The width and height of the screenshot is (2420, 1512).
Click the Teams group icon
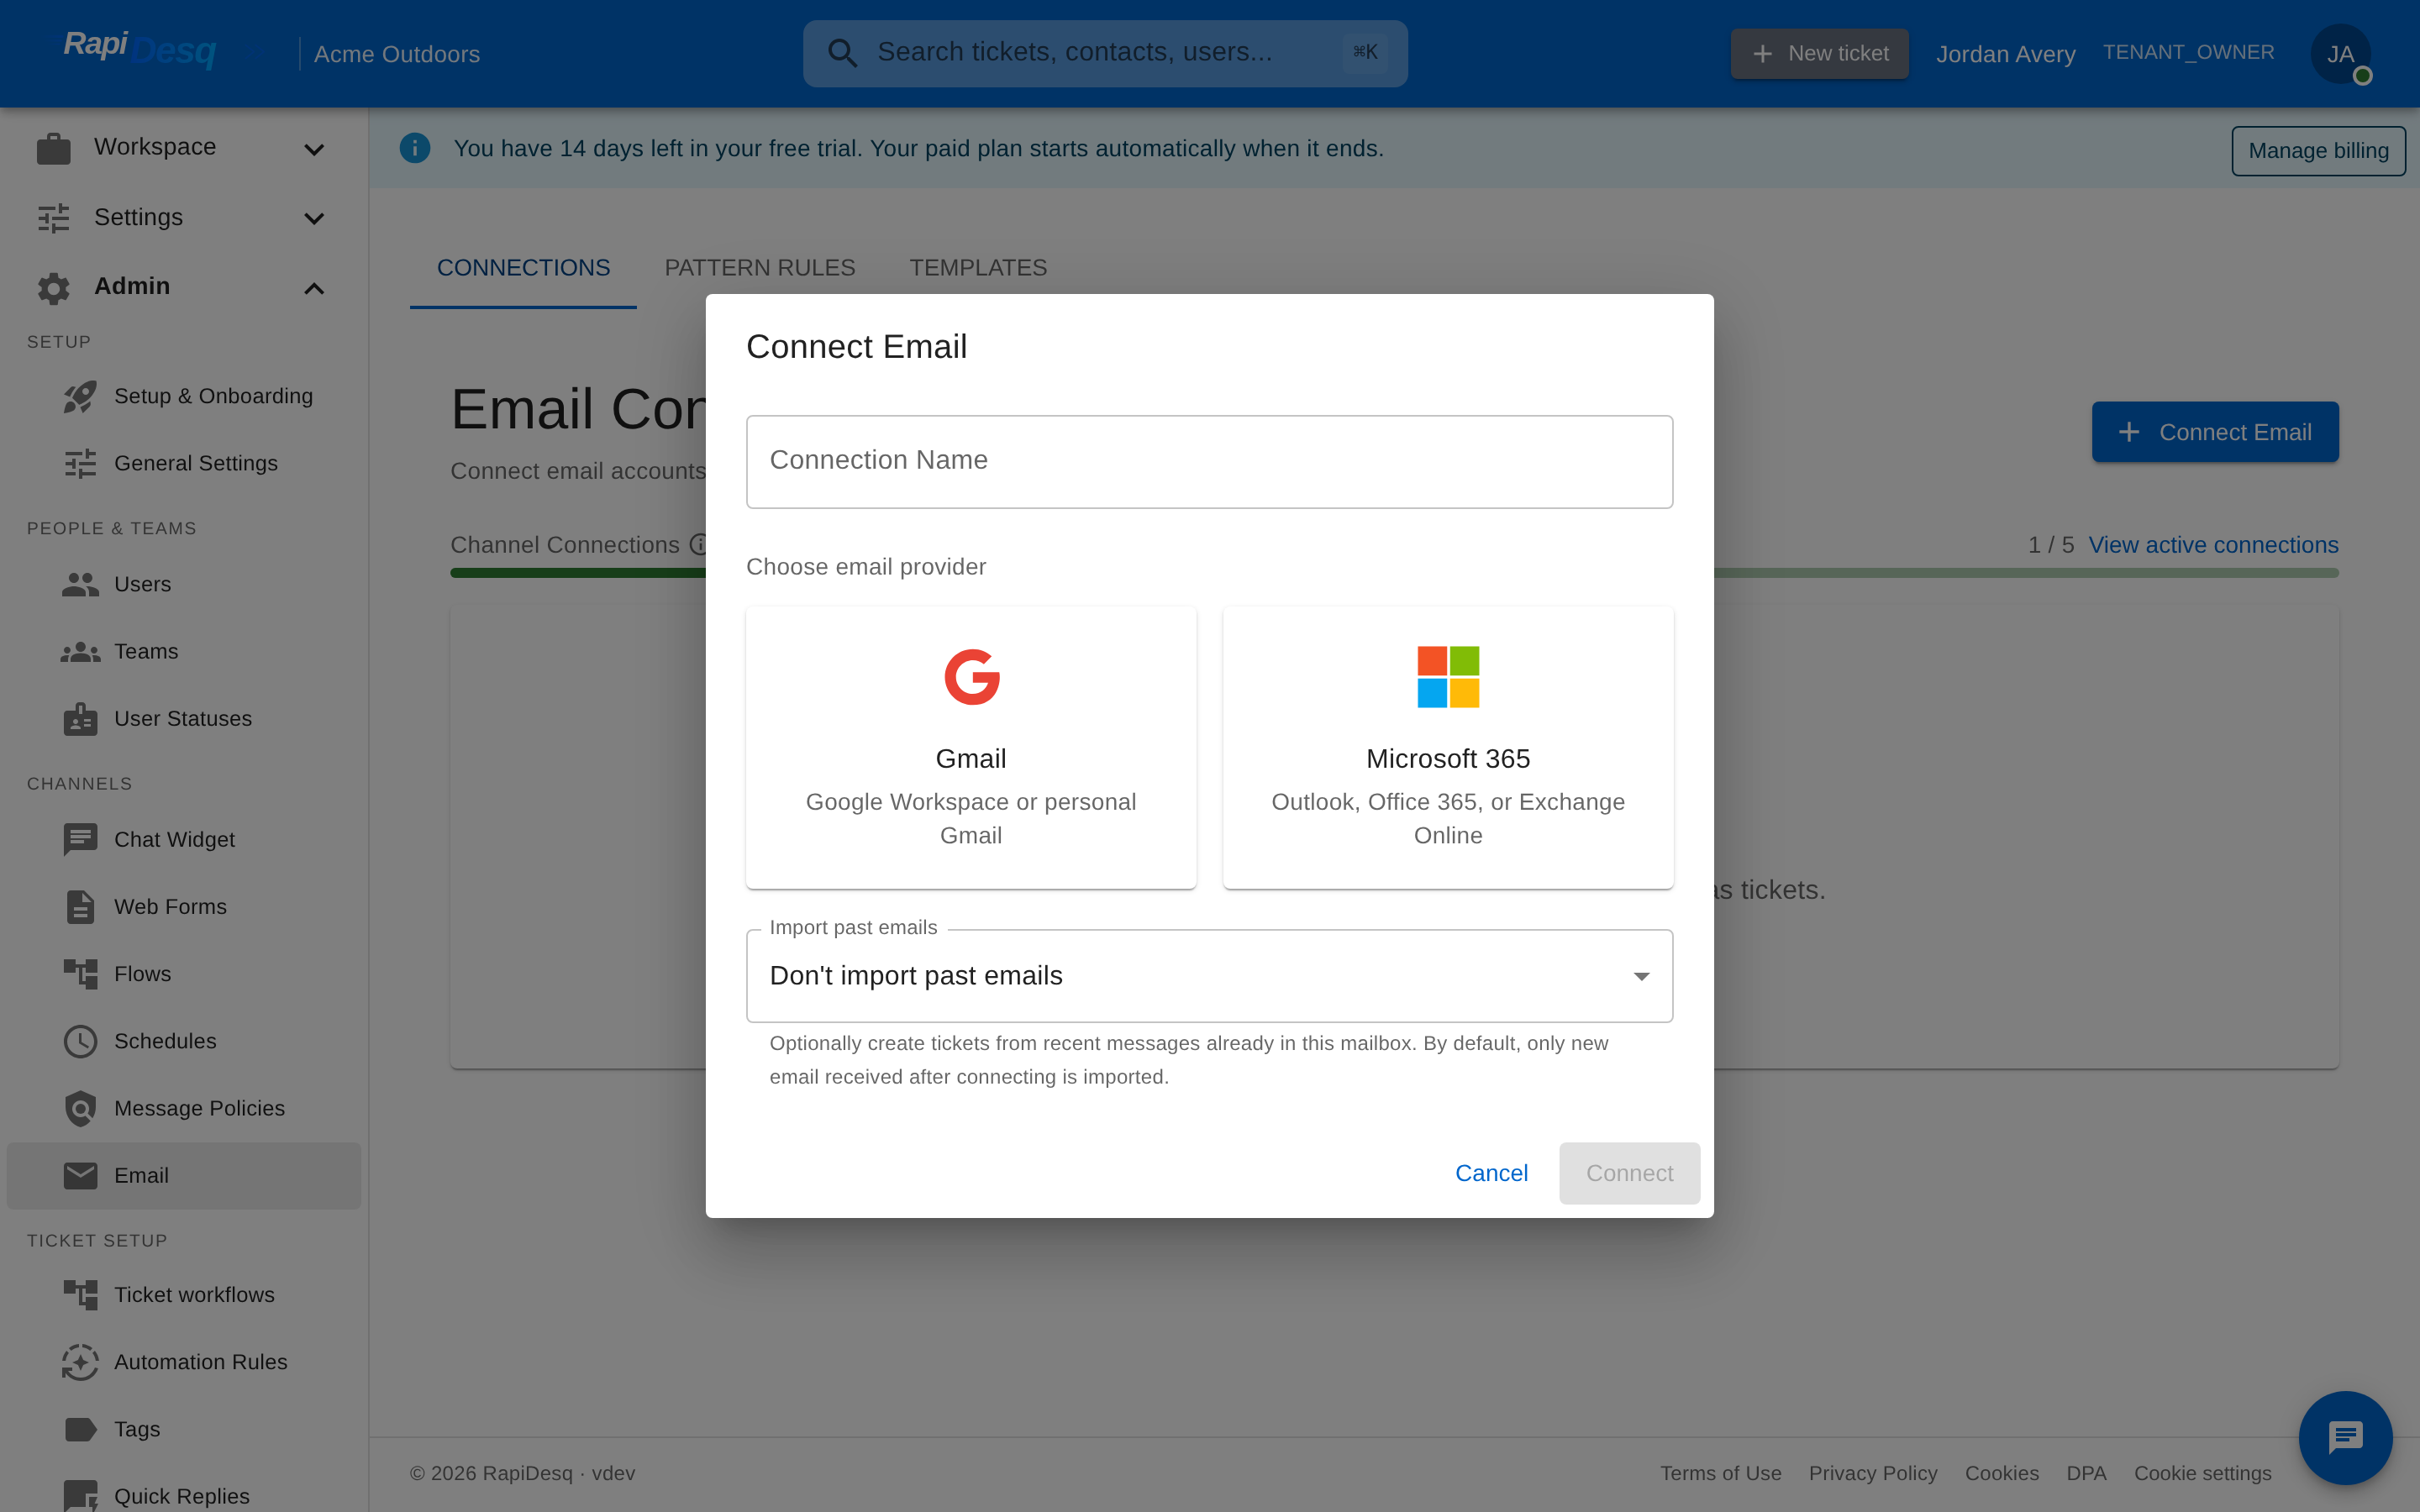coord(80,652)
